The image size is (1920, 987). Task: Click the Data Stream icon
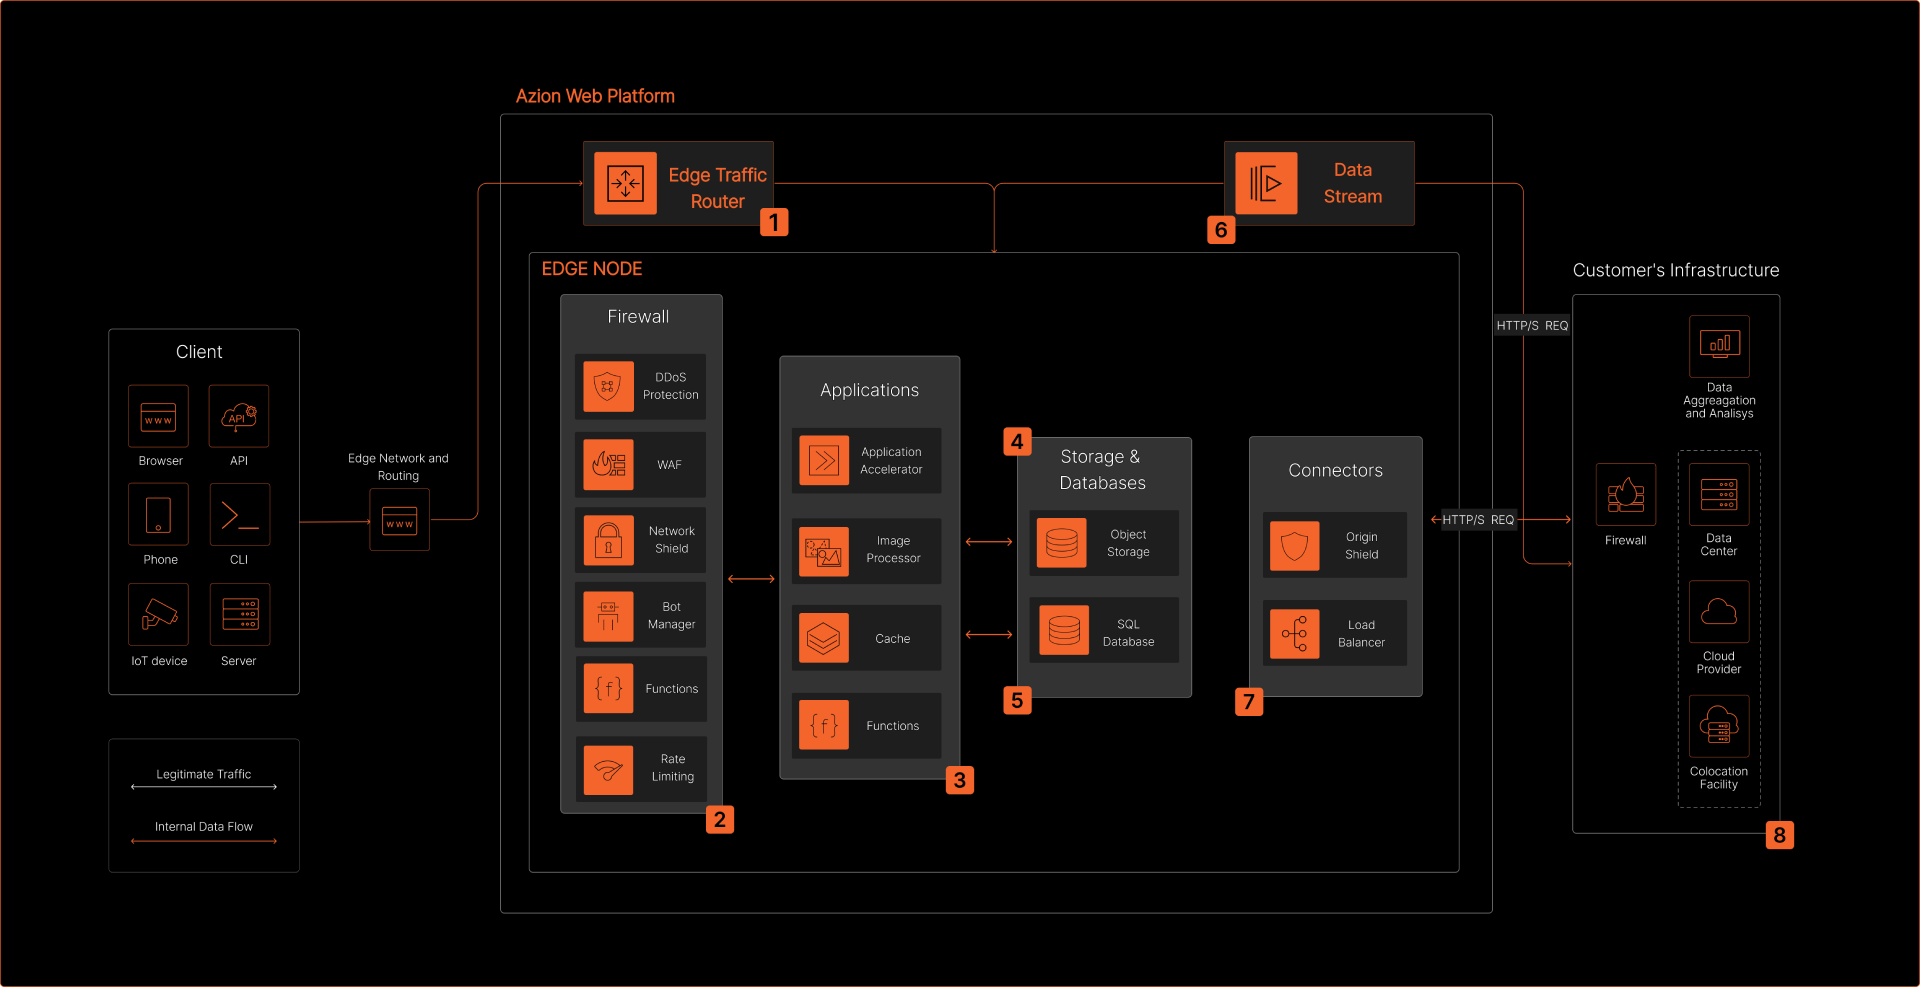1266,183
